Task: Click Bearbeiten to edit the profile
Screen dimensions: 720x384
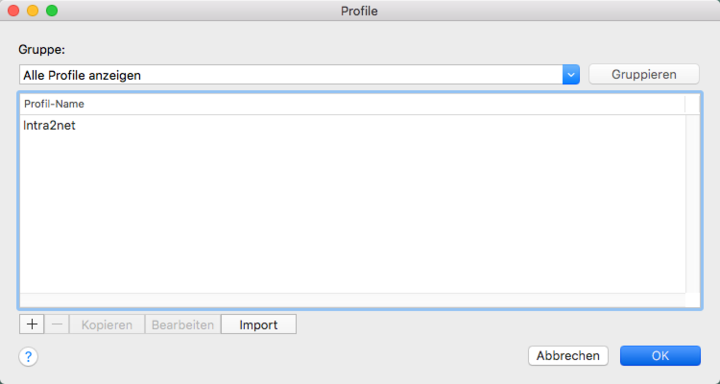Action: 183,324
